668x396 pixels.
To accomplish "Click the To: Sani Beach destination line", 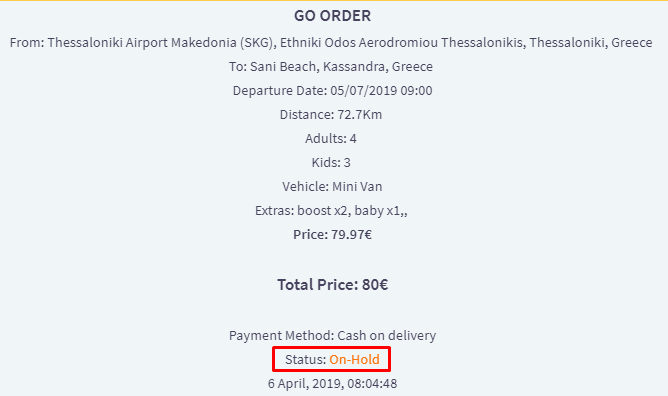I will [x=331, y=66].
